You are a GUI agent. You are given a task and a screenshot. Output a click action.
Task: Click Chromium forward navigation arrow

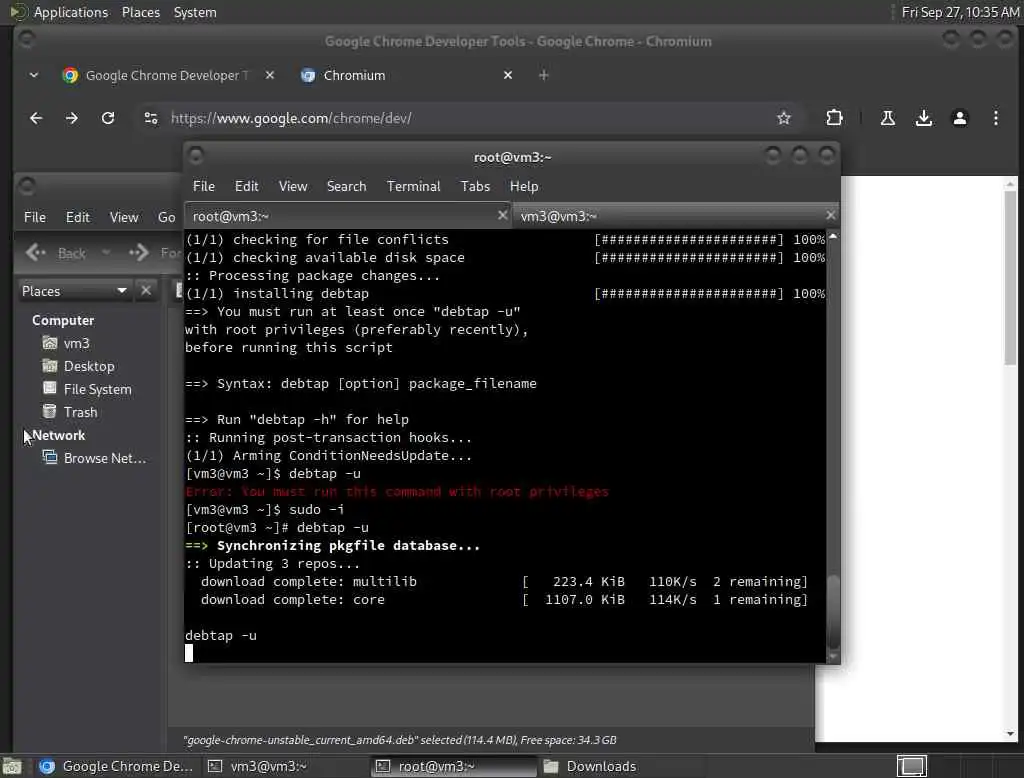click(72, 118)
